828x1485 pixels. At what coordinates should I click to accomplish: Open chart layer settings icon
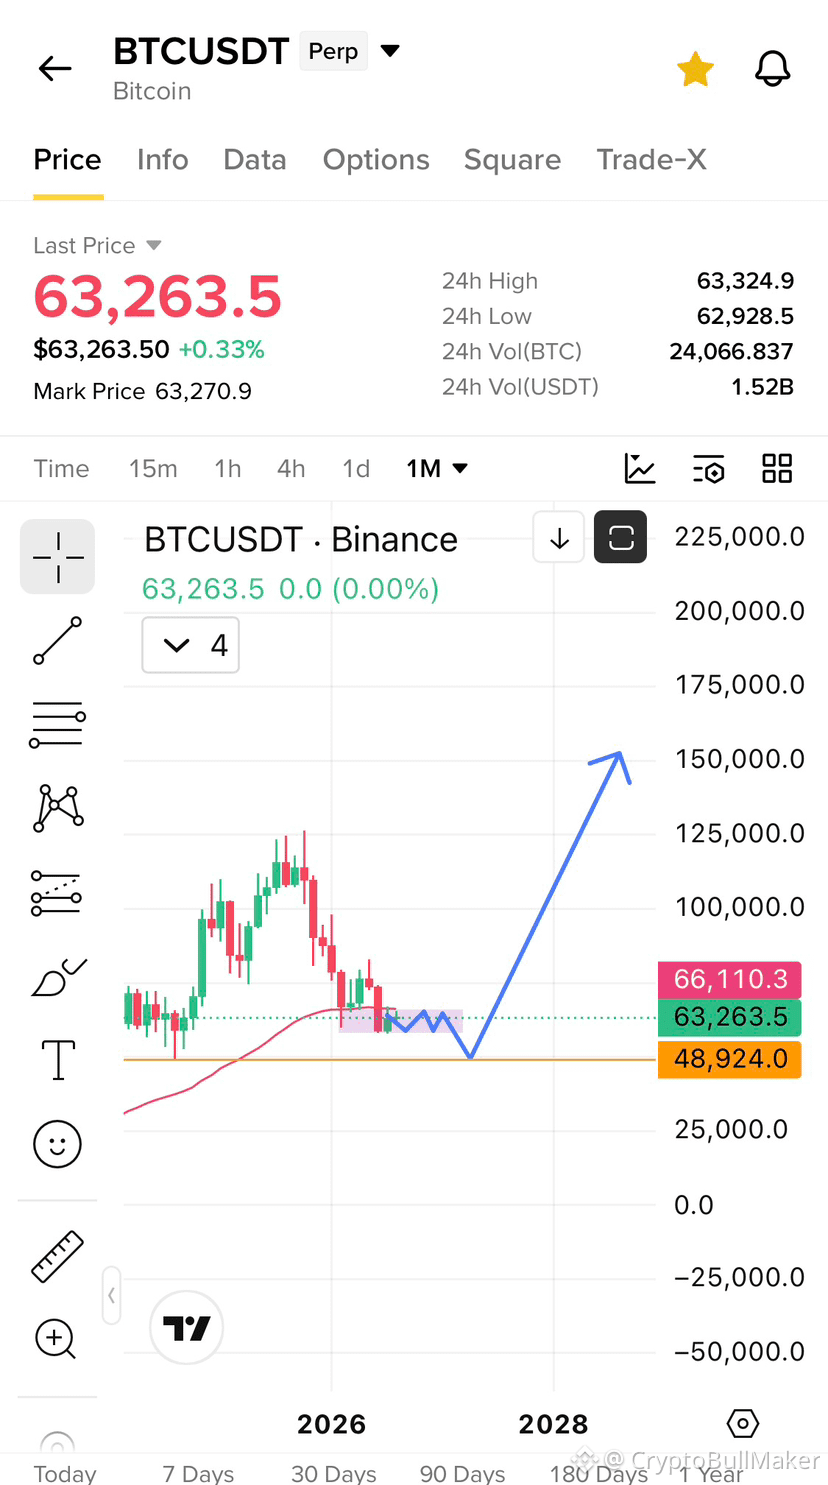pos(708,469)
